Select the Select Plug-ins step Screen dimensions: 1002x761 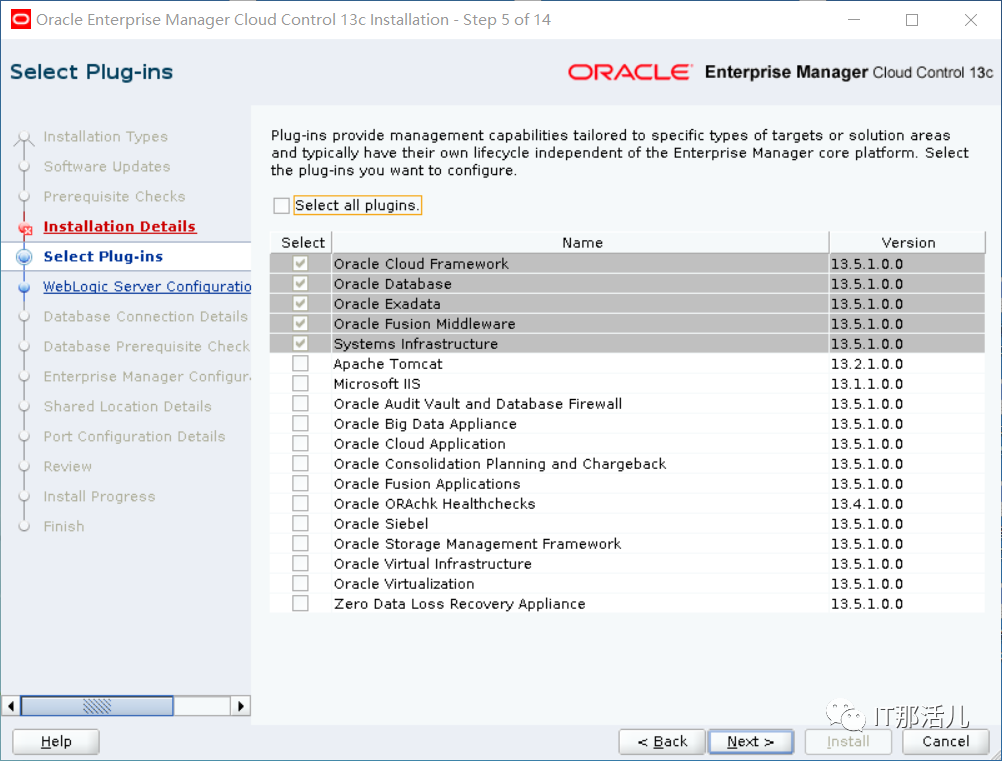[x=103, y=256]
